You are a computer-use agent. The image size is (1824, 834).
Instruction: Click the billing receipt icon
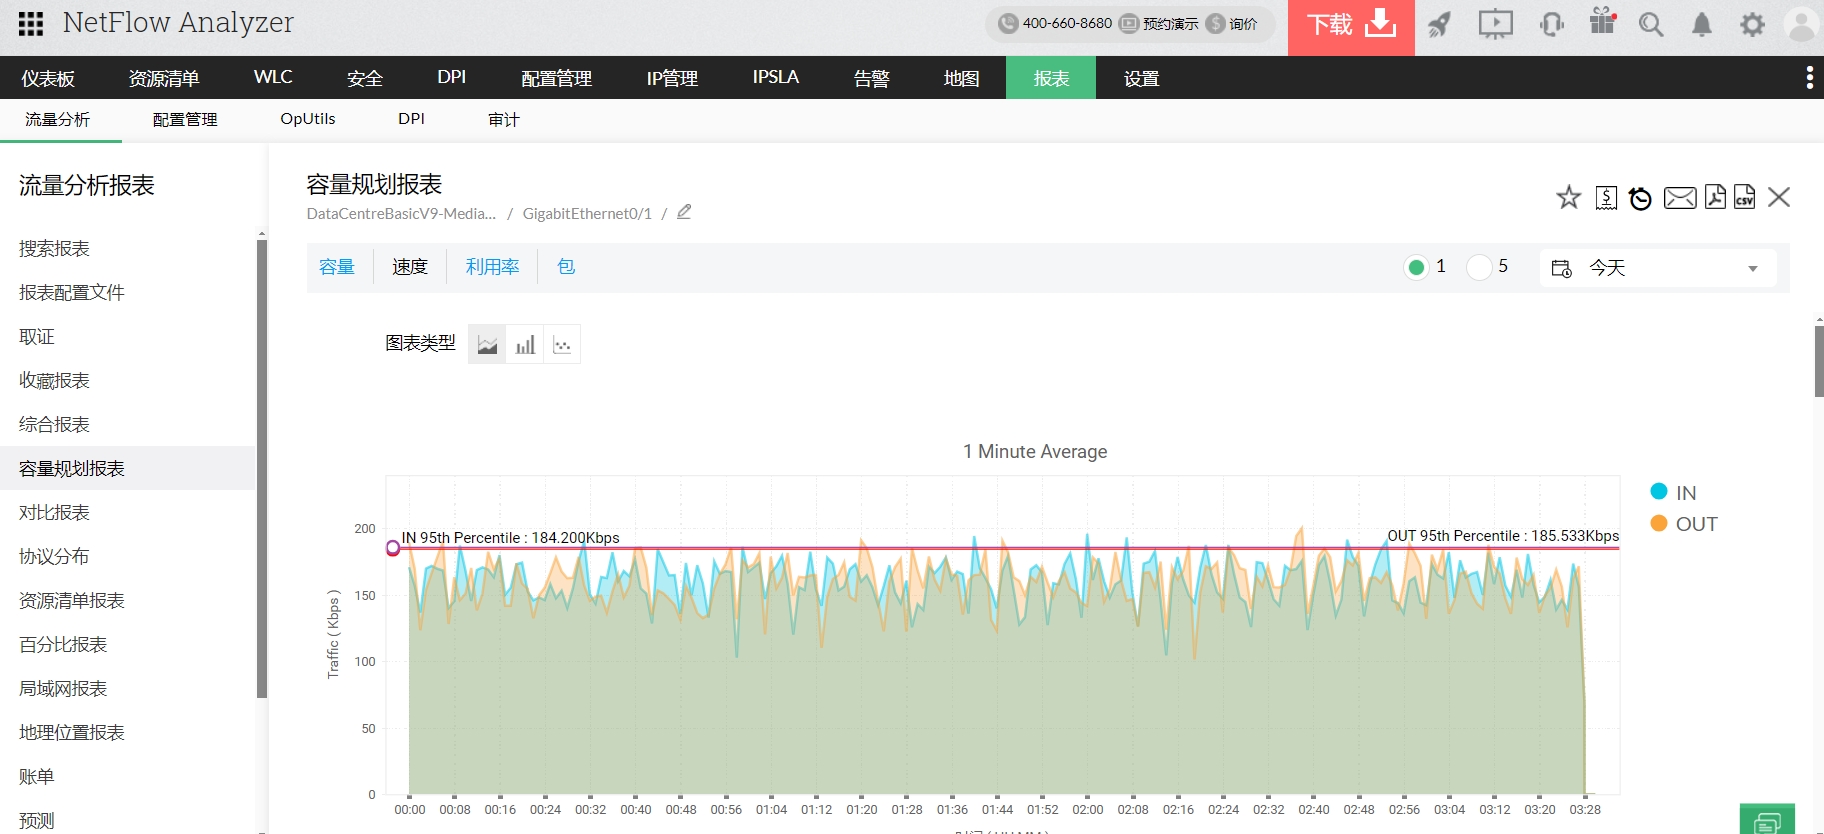[x=1606, y=198]
